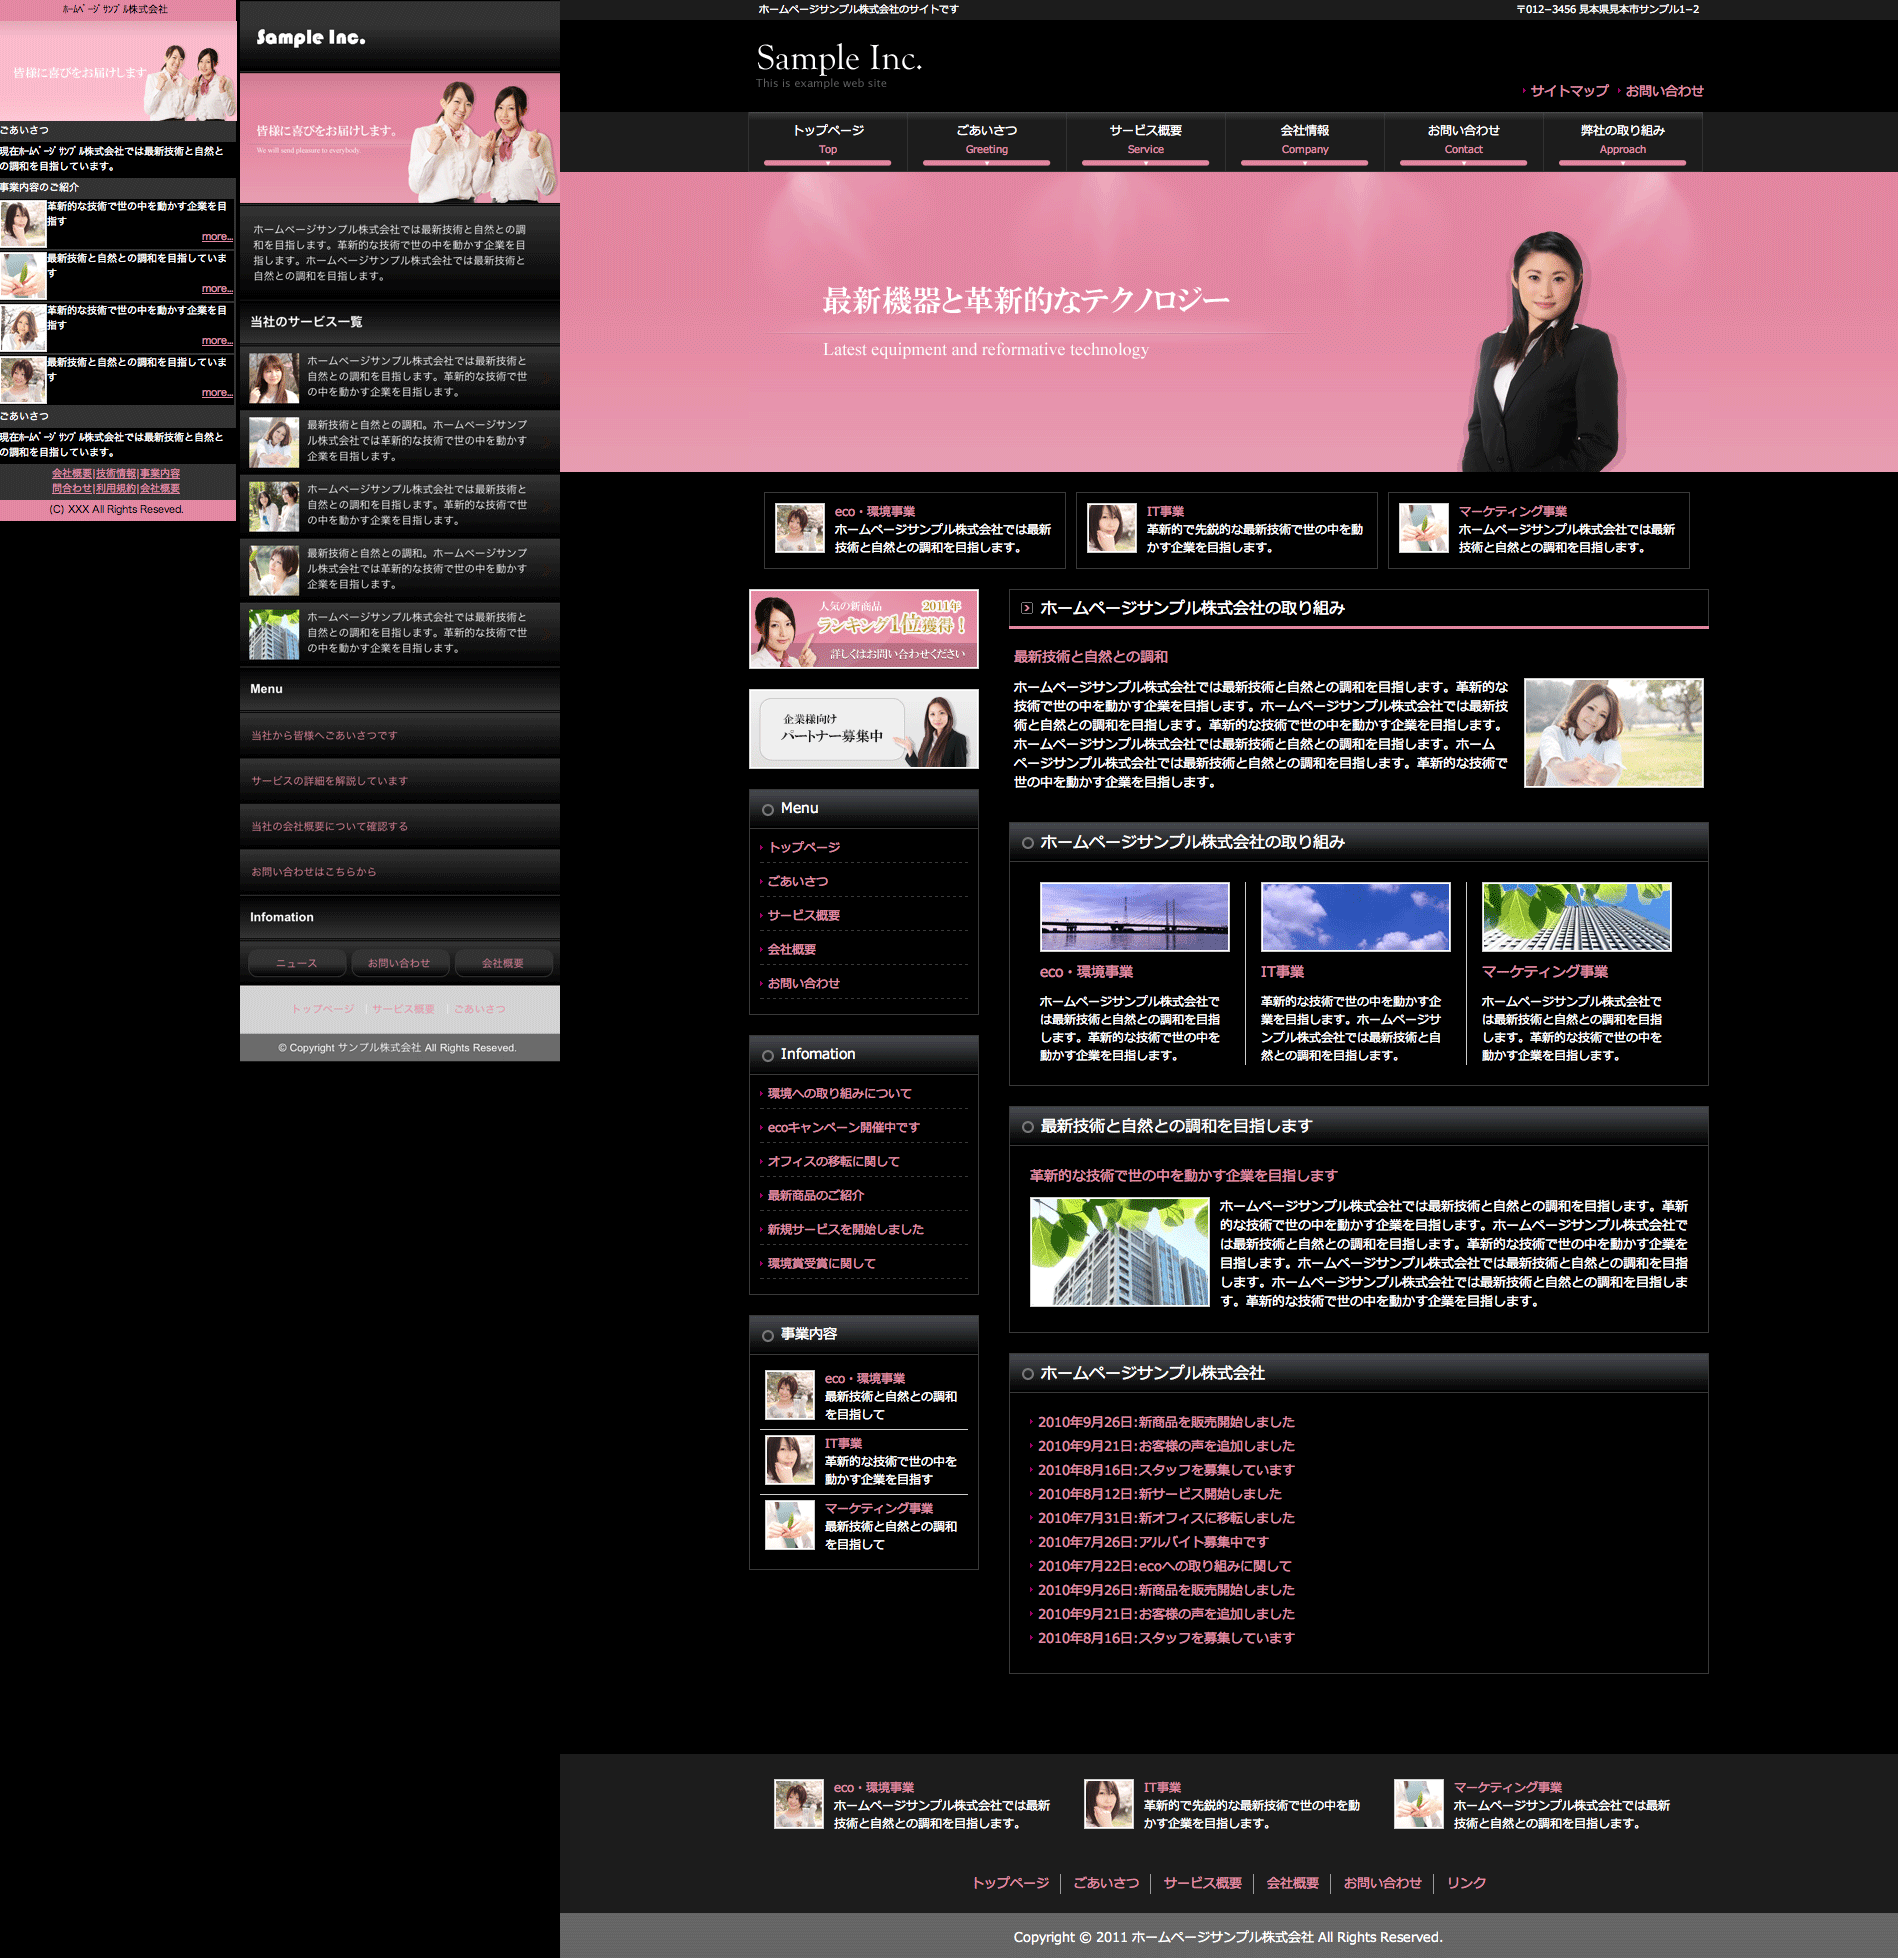Click the blue sky photo above IT事業
The image size is (1898, 1958).
pyautogui.click(x=1355, y=916)
